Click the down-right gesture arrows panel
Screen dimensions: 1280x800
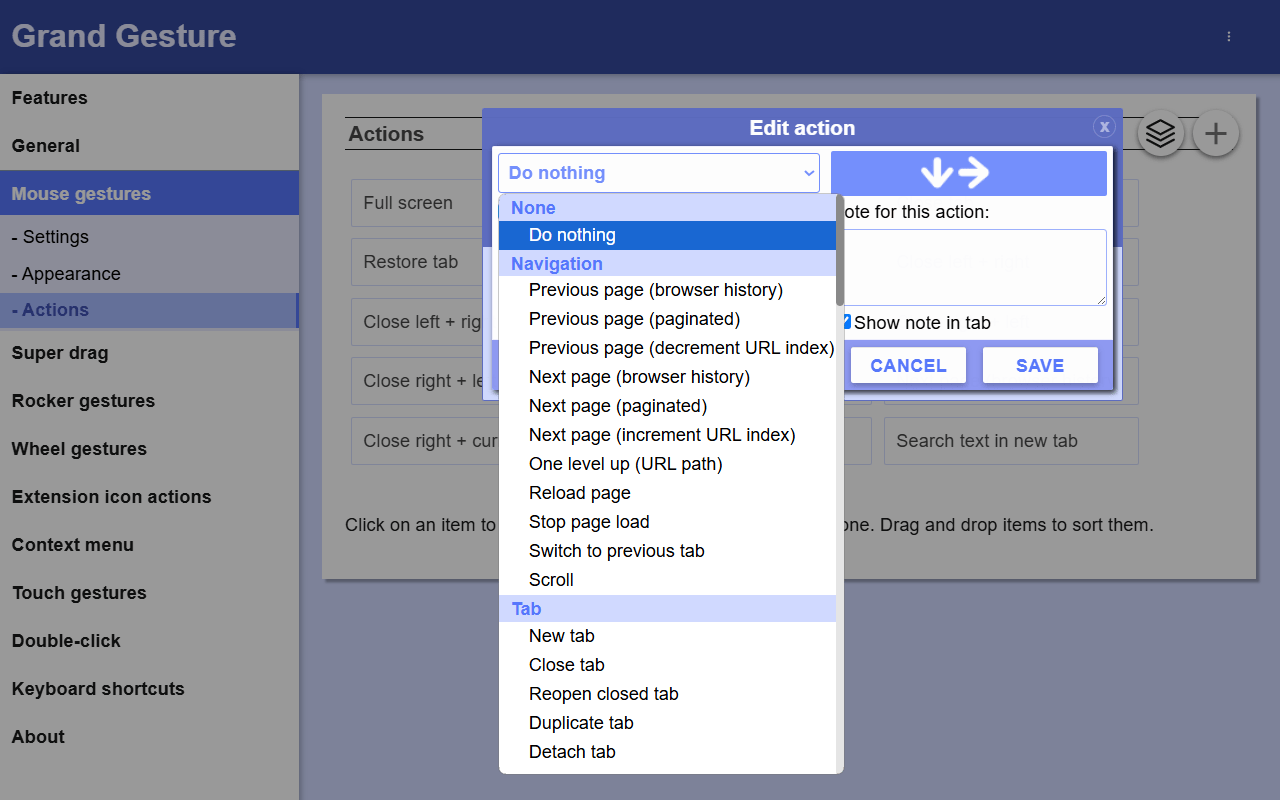click(968, 173)
